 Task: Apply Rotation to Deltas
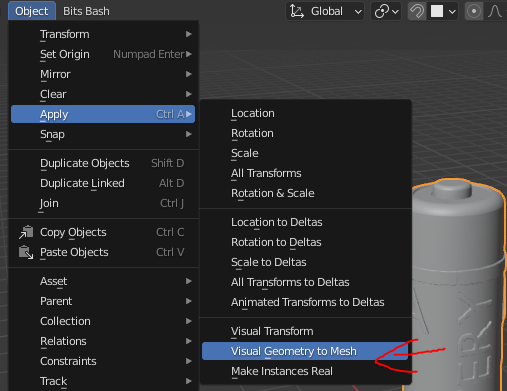305,242
